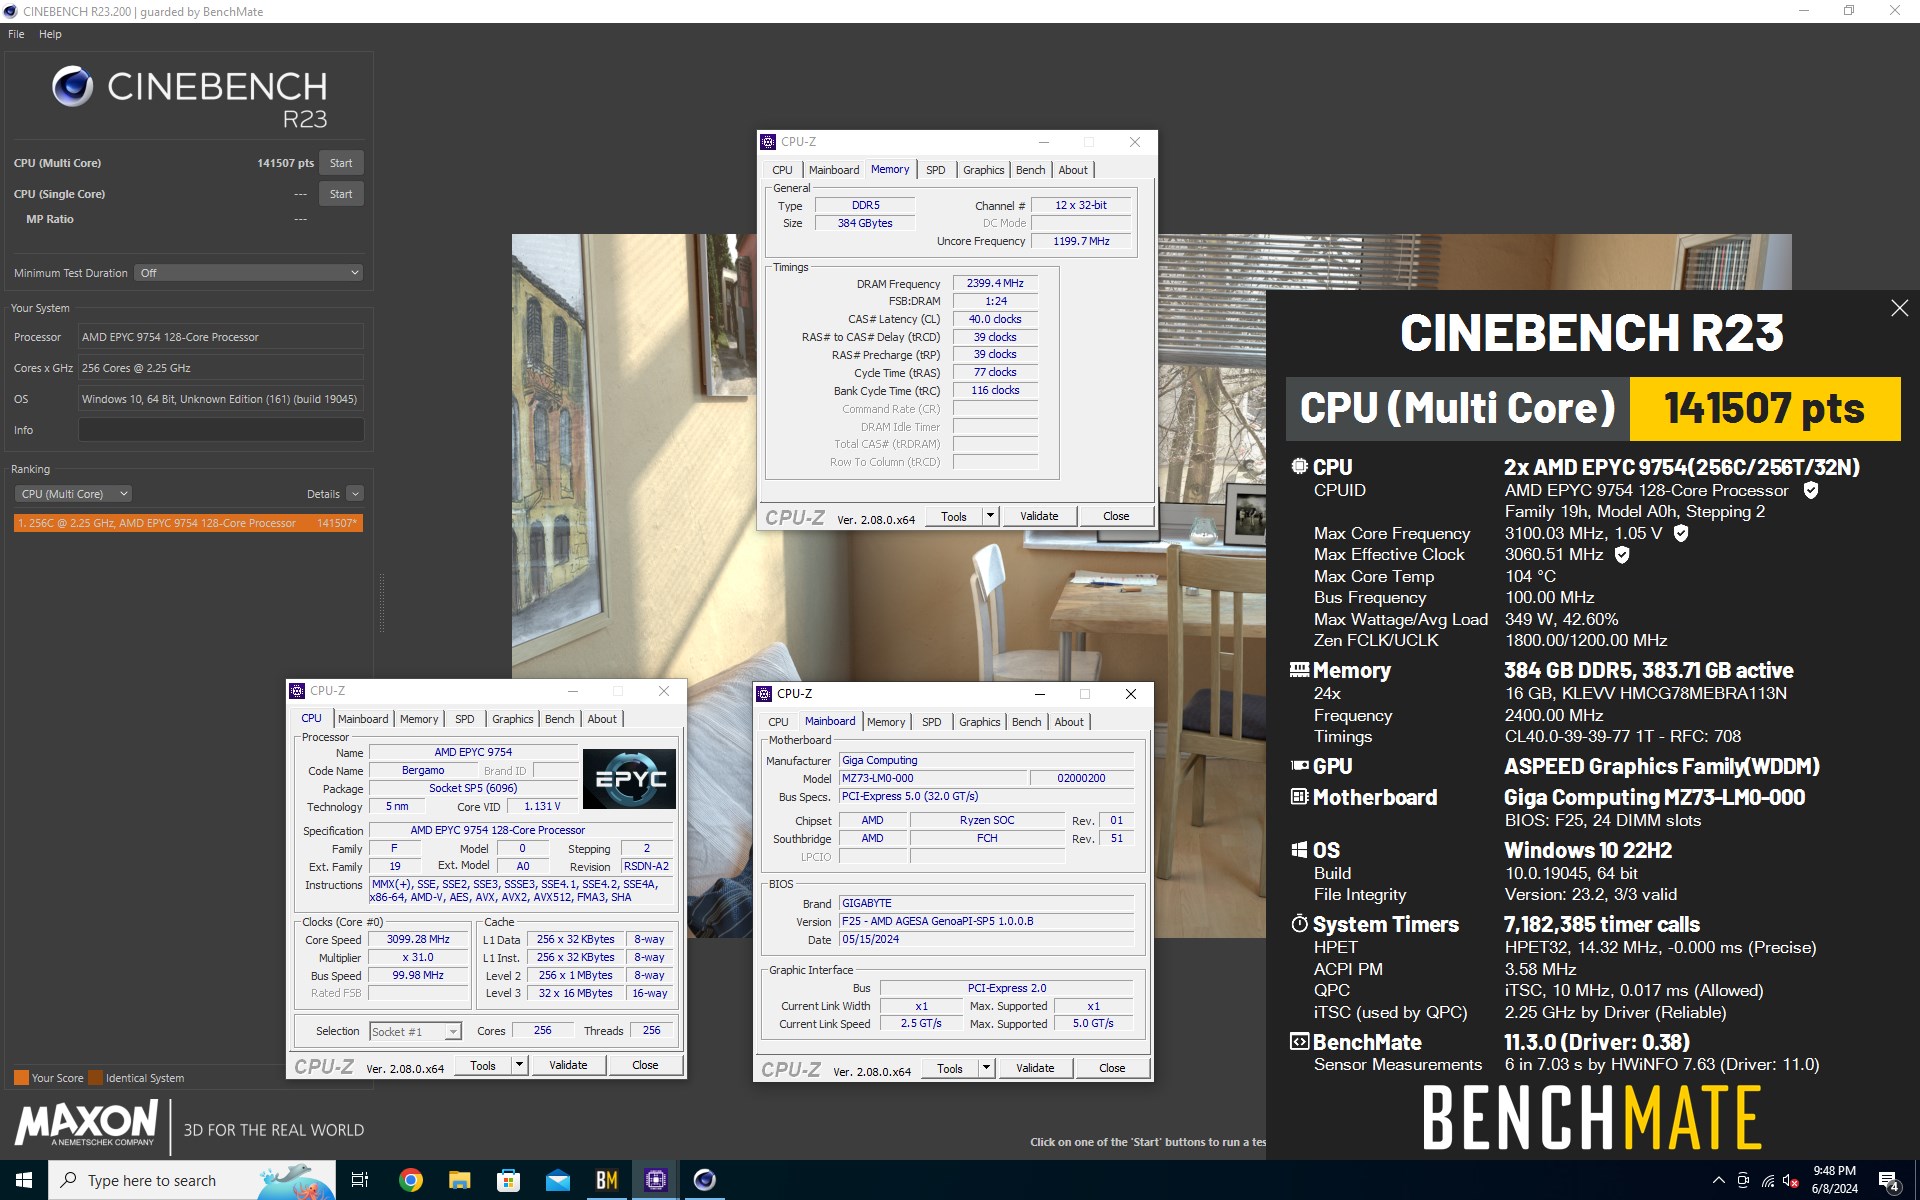Click the orange Your Score legend swatch

(x=21, y=1078)
